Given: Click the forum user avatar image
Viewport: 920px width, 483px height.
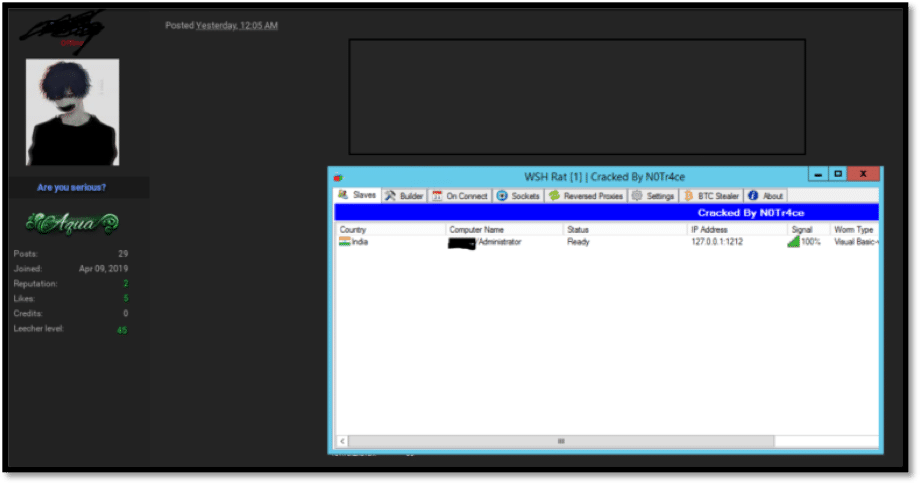Looking at the screenshot, I should coord(72,112).
